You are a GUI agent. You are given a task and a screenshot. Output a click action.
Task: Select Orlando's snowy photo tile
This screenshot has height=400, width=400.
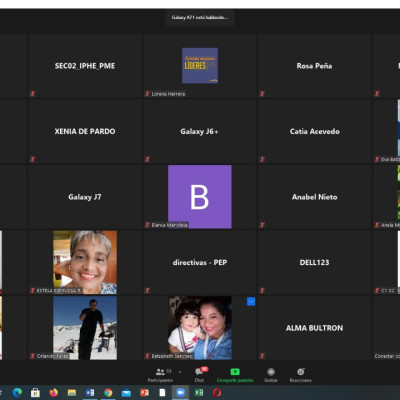pyautogui.click(x=85, y=328)
